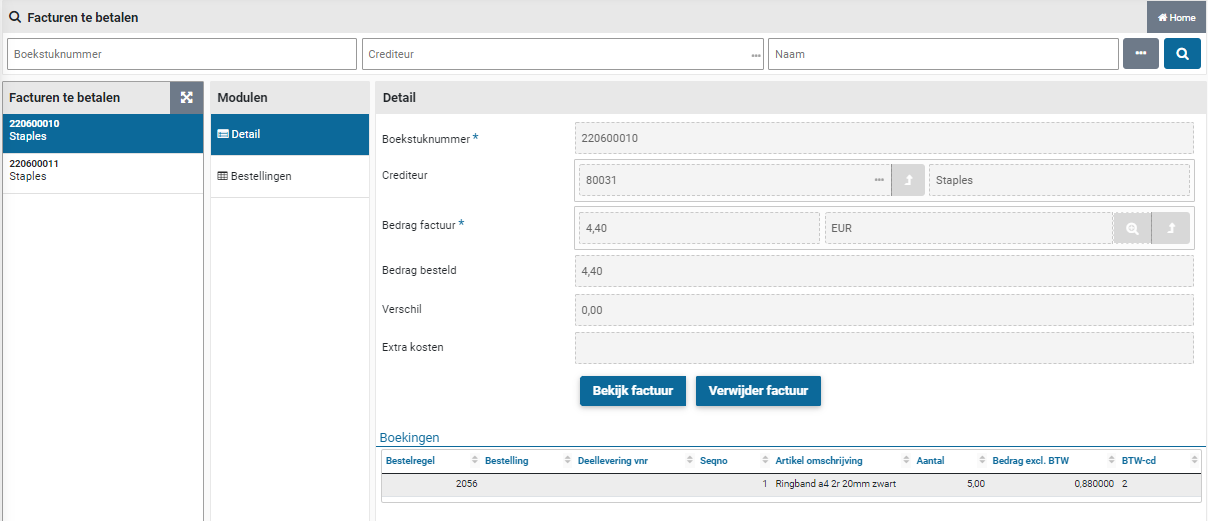
Task: Click the Bekijk factuur button
Action: (x=632, y=391)
